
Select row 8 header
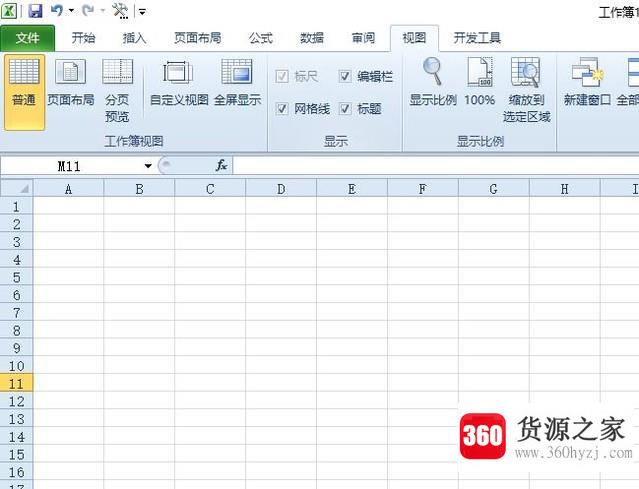tap(16, 330)
